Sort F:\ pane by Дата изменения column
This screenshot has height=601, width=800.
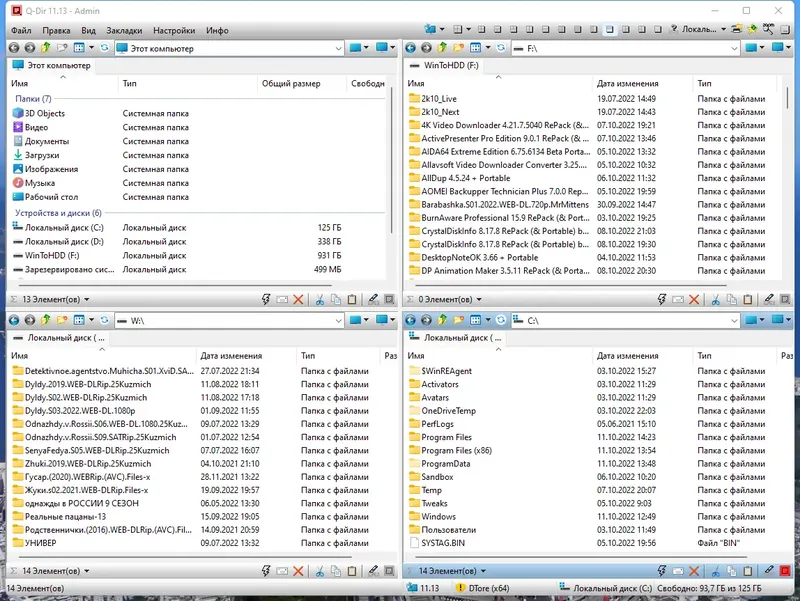[x=642, y=83]
